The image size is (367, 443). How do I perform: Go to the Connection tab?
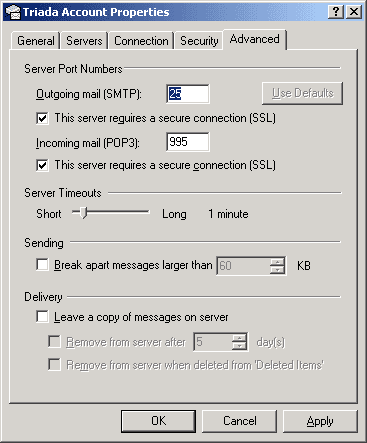coord(141,41)
